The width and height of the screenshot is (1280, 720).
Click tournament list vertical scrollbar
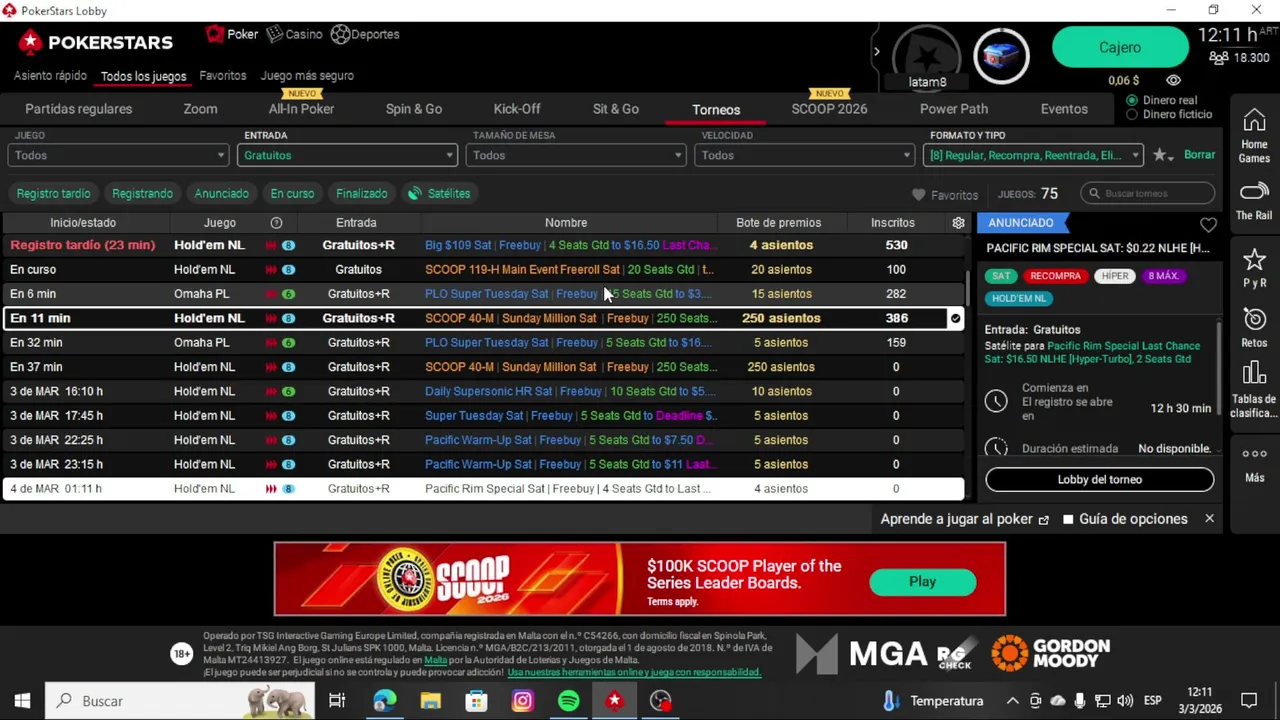click(x=967, y=290)
